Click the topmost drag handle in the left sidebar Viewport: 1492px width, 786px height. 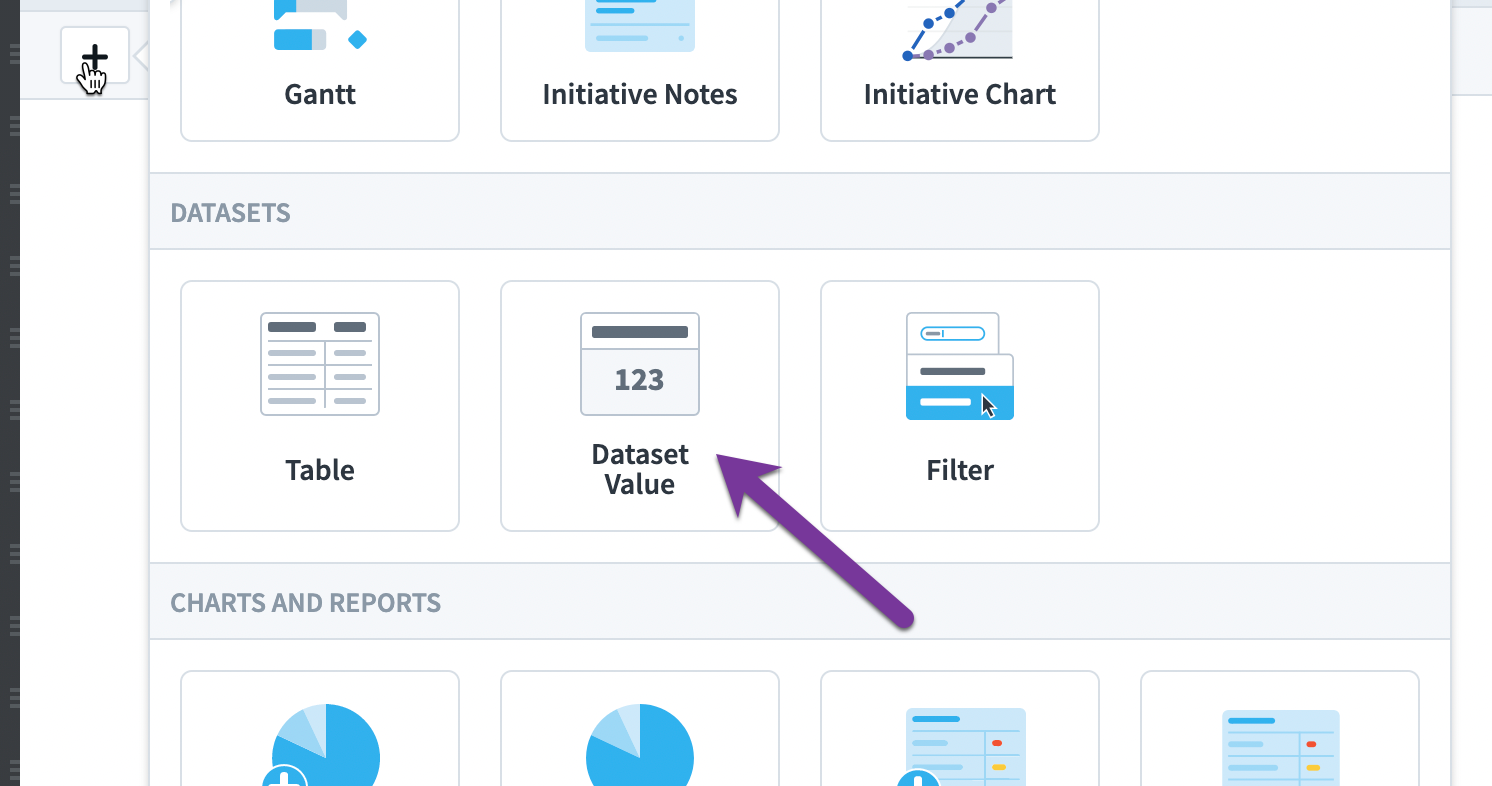click(14, 53)
